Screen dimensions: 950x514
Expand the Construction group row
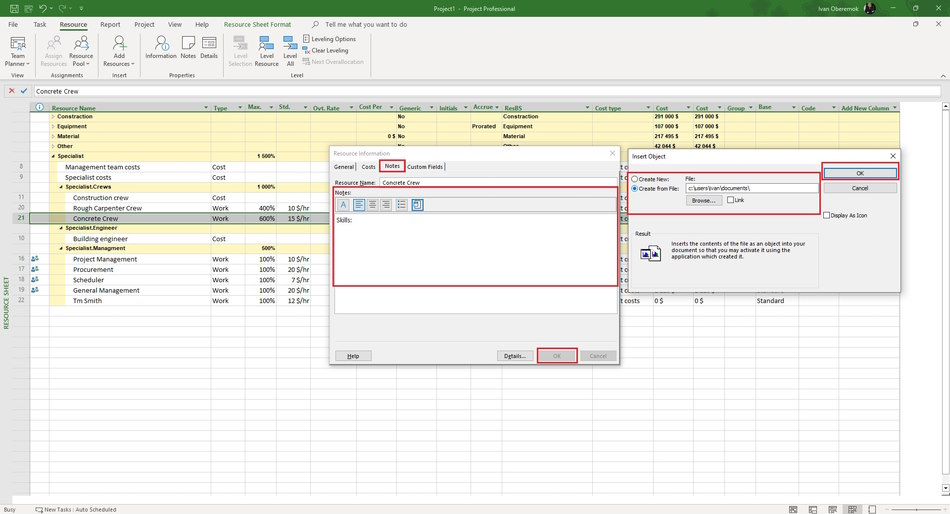[53, 116]
